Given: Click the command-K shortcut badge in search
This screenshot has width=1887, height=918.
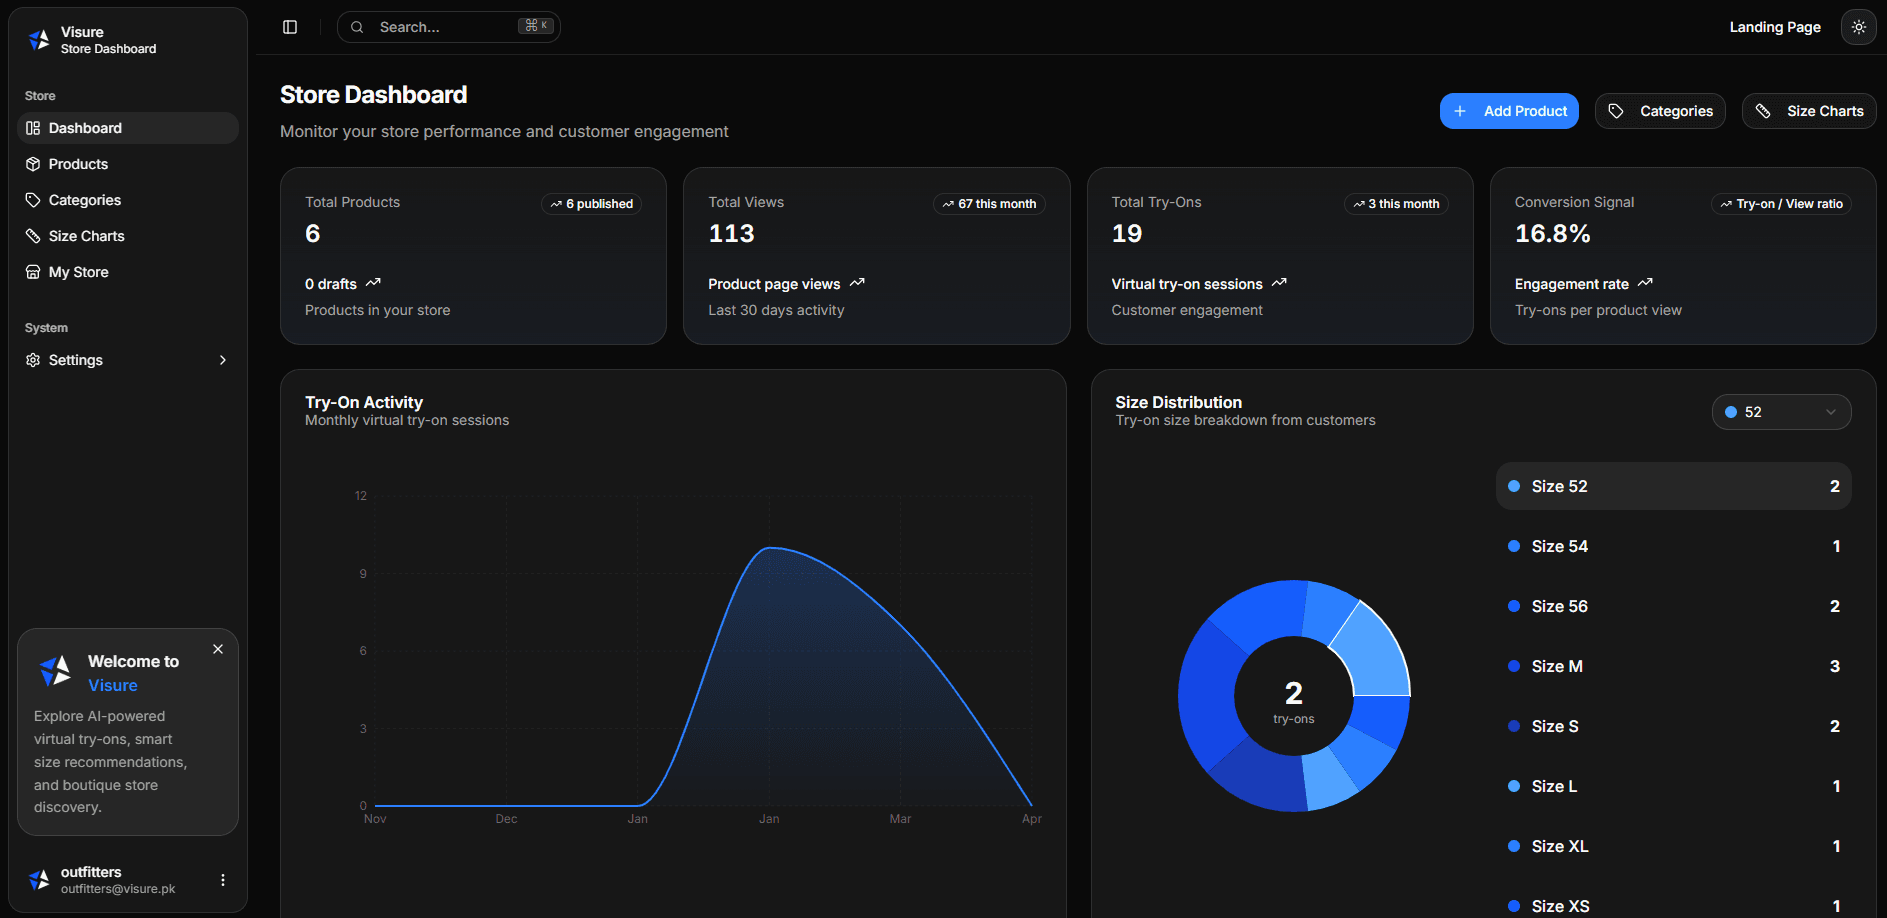Looking at the screenshot, I should [536, 26].
